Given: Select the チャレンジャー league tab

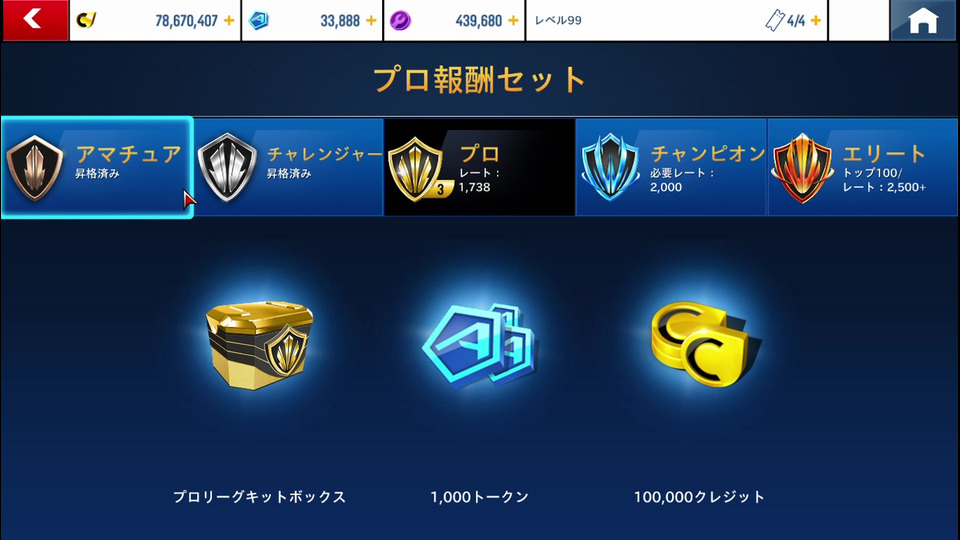Looking at the screenshot, I should (x=288, y=167).
